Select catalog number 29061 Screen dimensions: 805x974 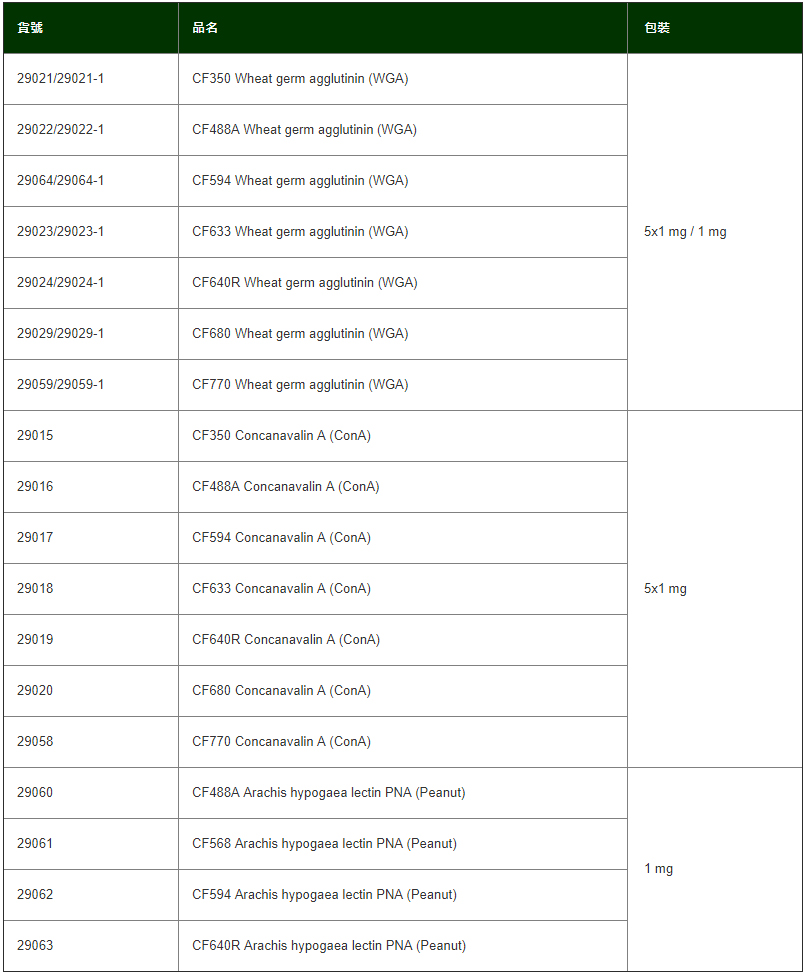35,844
